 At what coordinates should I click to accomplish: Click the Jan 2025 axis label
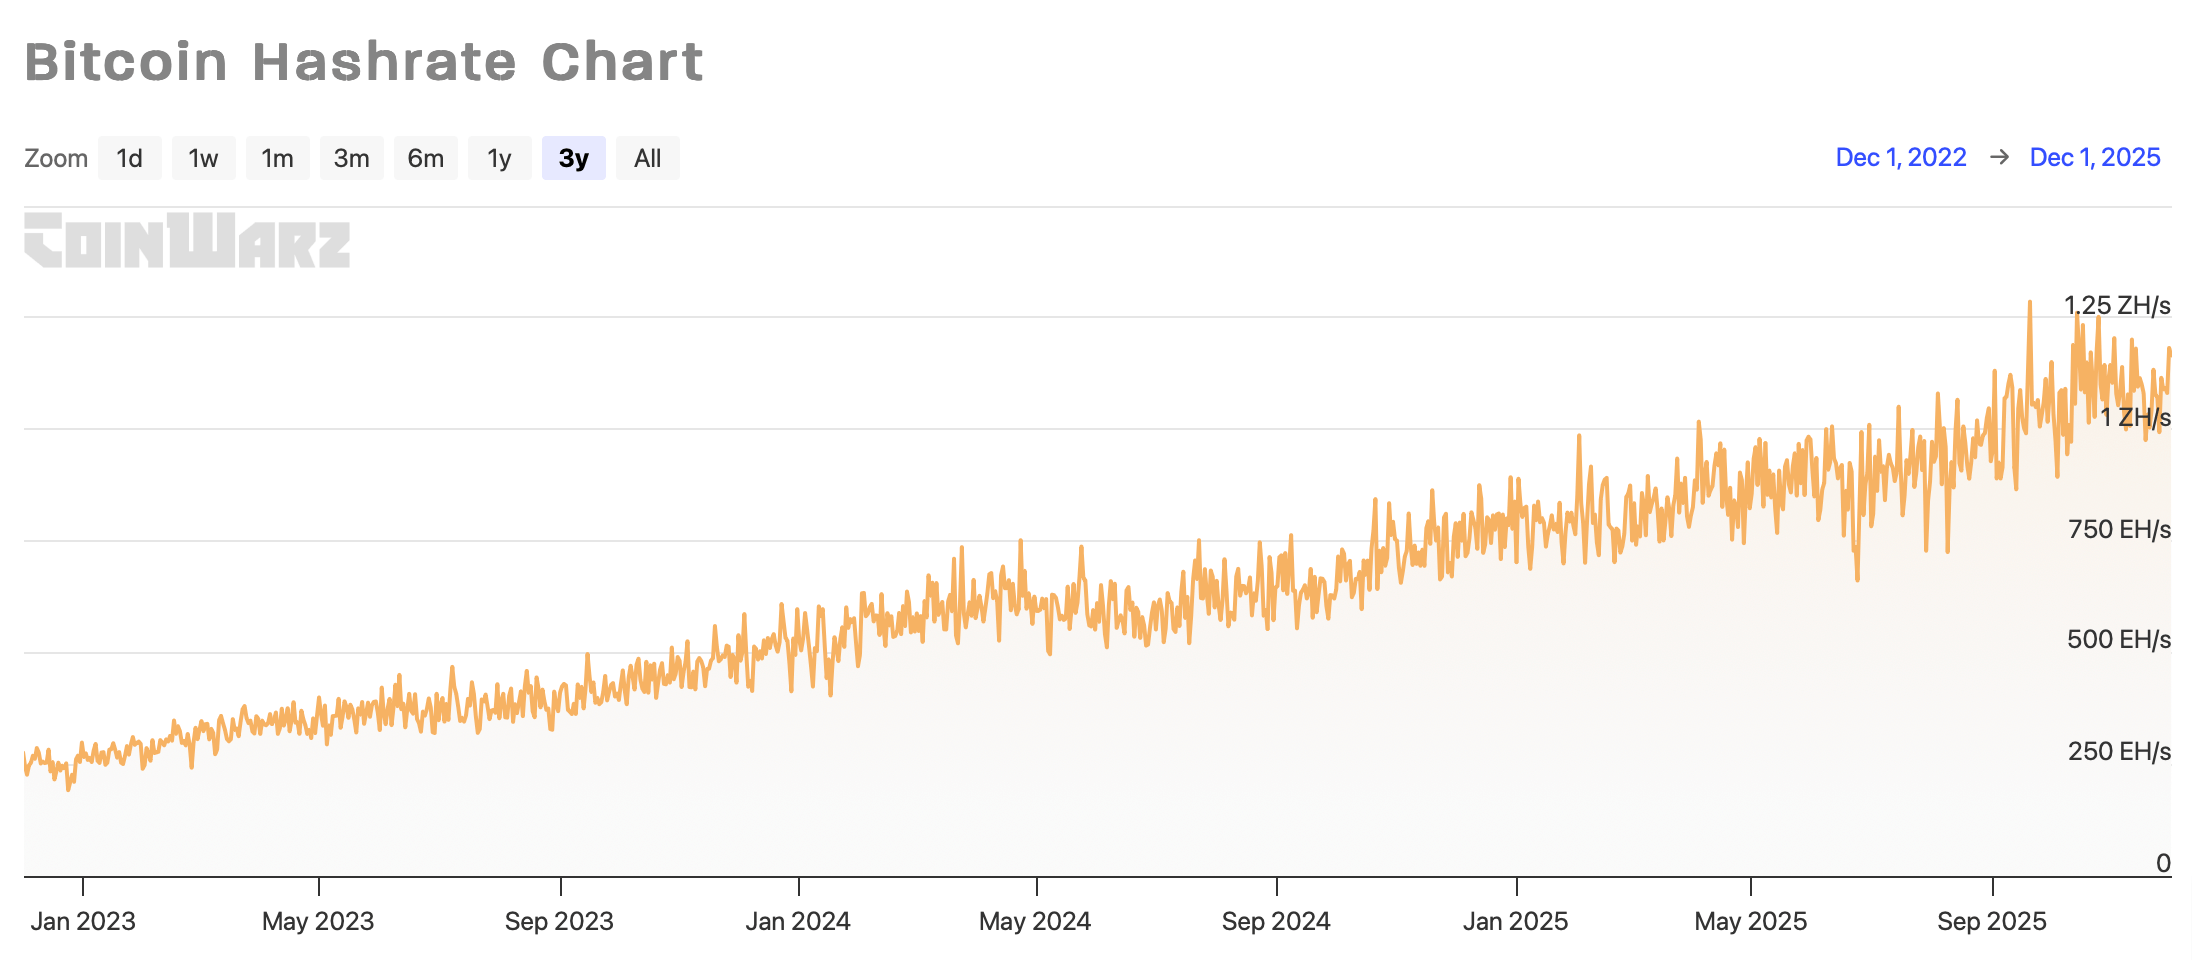click(1515, 921)
